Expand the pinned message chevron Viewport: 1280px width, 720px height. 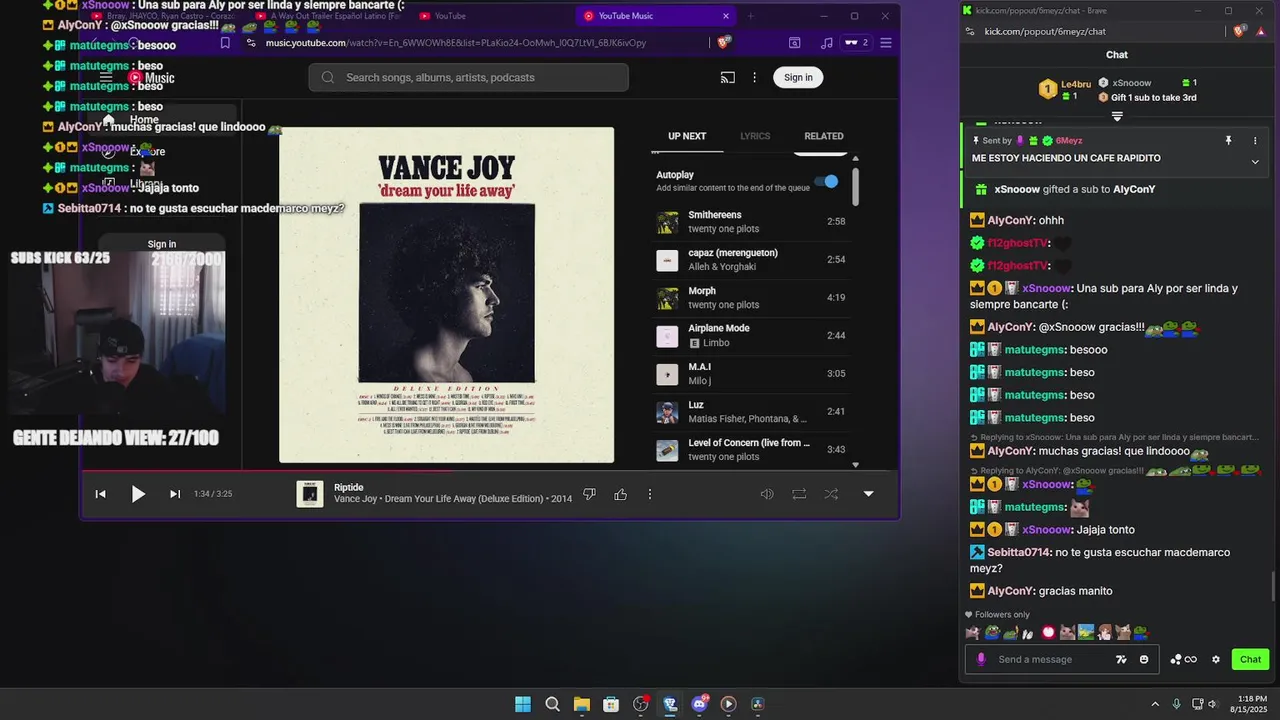pos(1255,162)
